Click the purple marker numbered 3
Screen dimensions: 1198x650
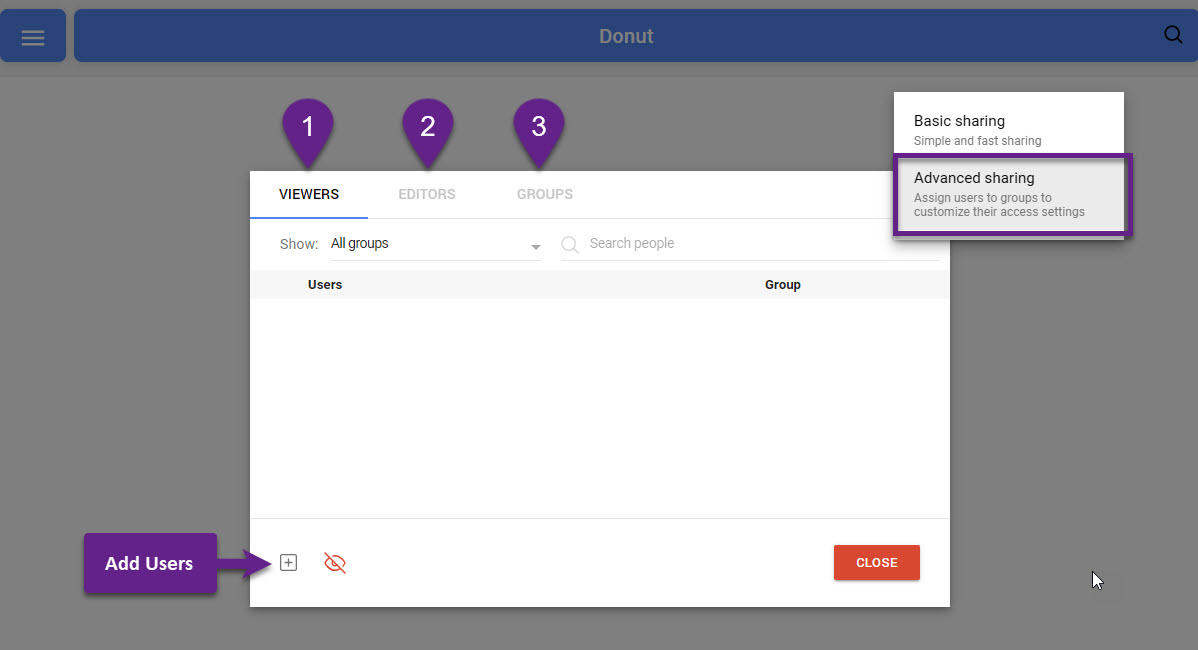pyautogui.click(x=539, y=129)
